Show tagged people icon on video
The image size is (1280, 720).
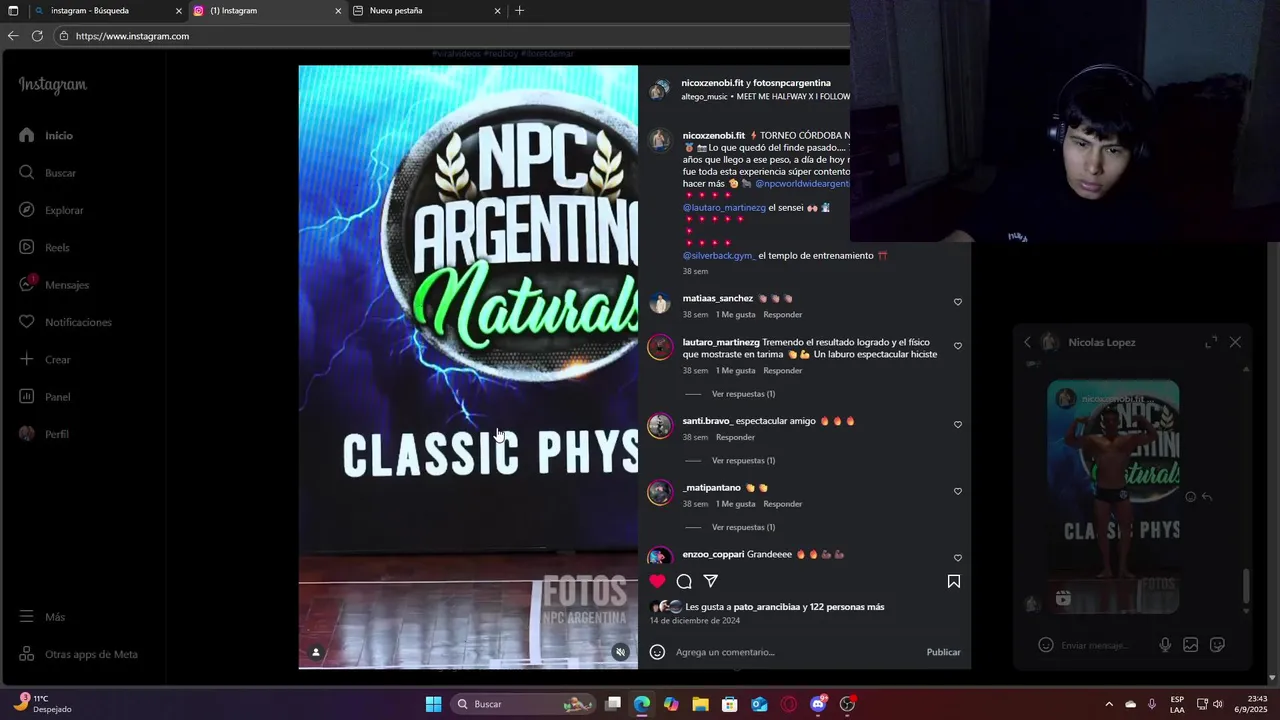(316, 652)
